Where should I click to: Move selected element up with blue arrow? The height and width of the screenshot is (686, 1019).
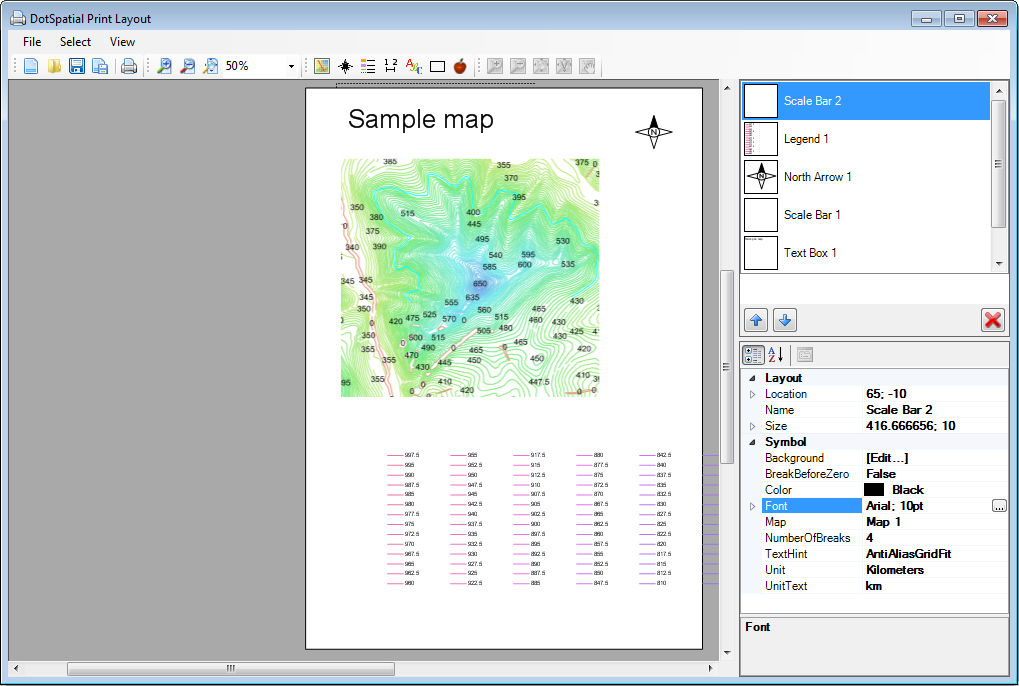point(756,320)
